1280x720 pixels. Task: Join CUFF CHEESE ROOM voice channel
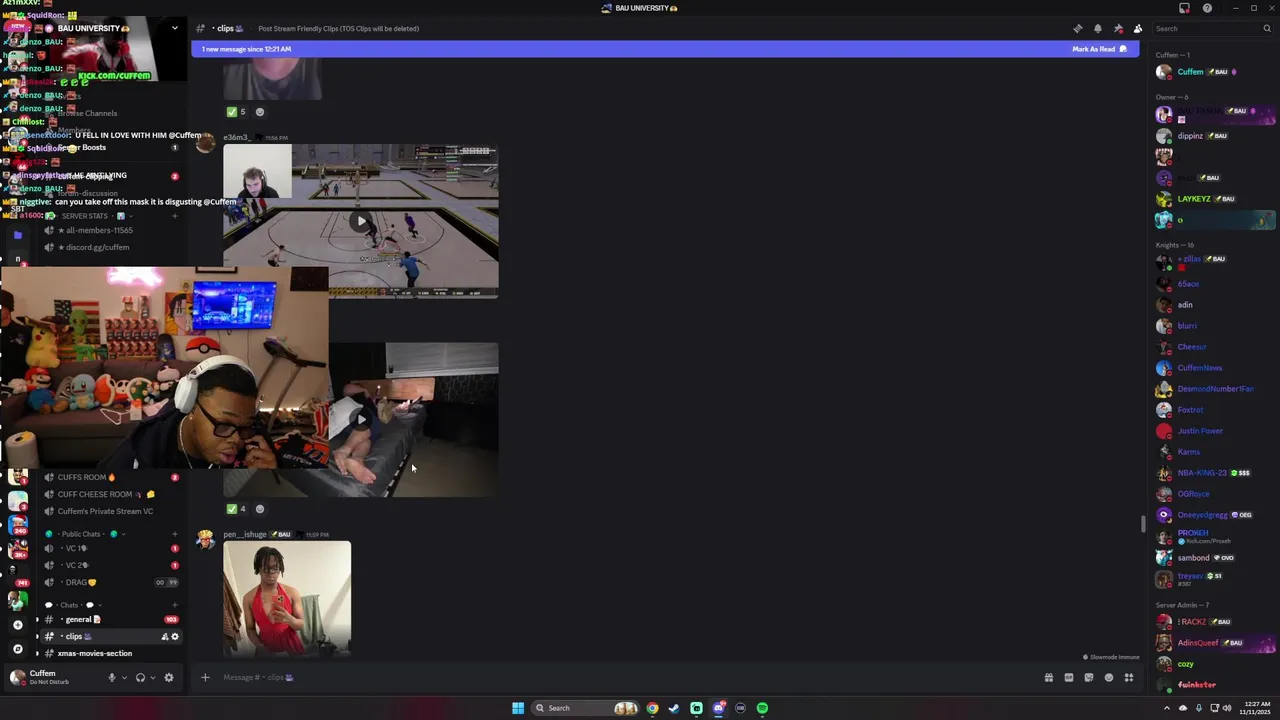coord(110,494)
